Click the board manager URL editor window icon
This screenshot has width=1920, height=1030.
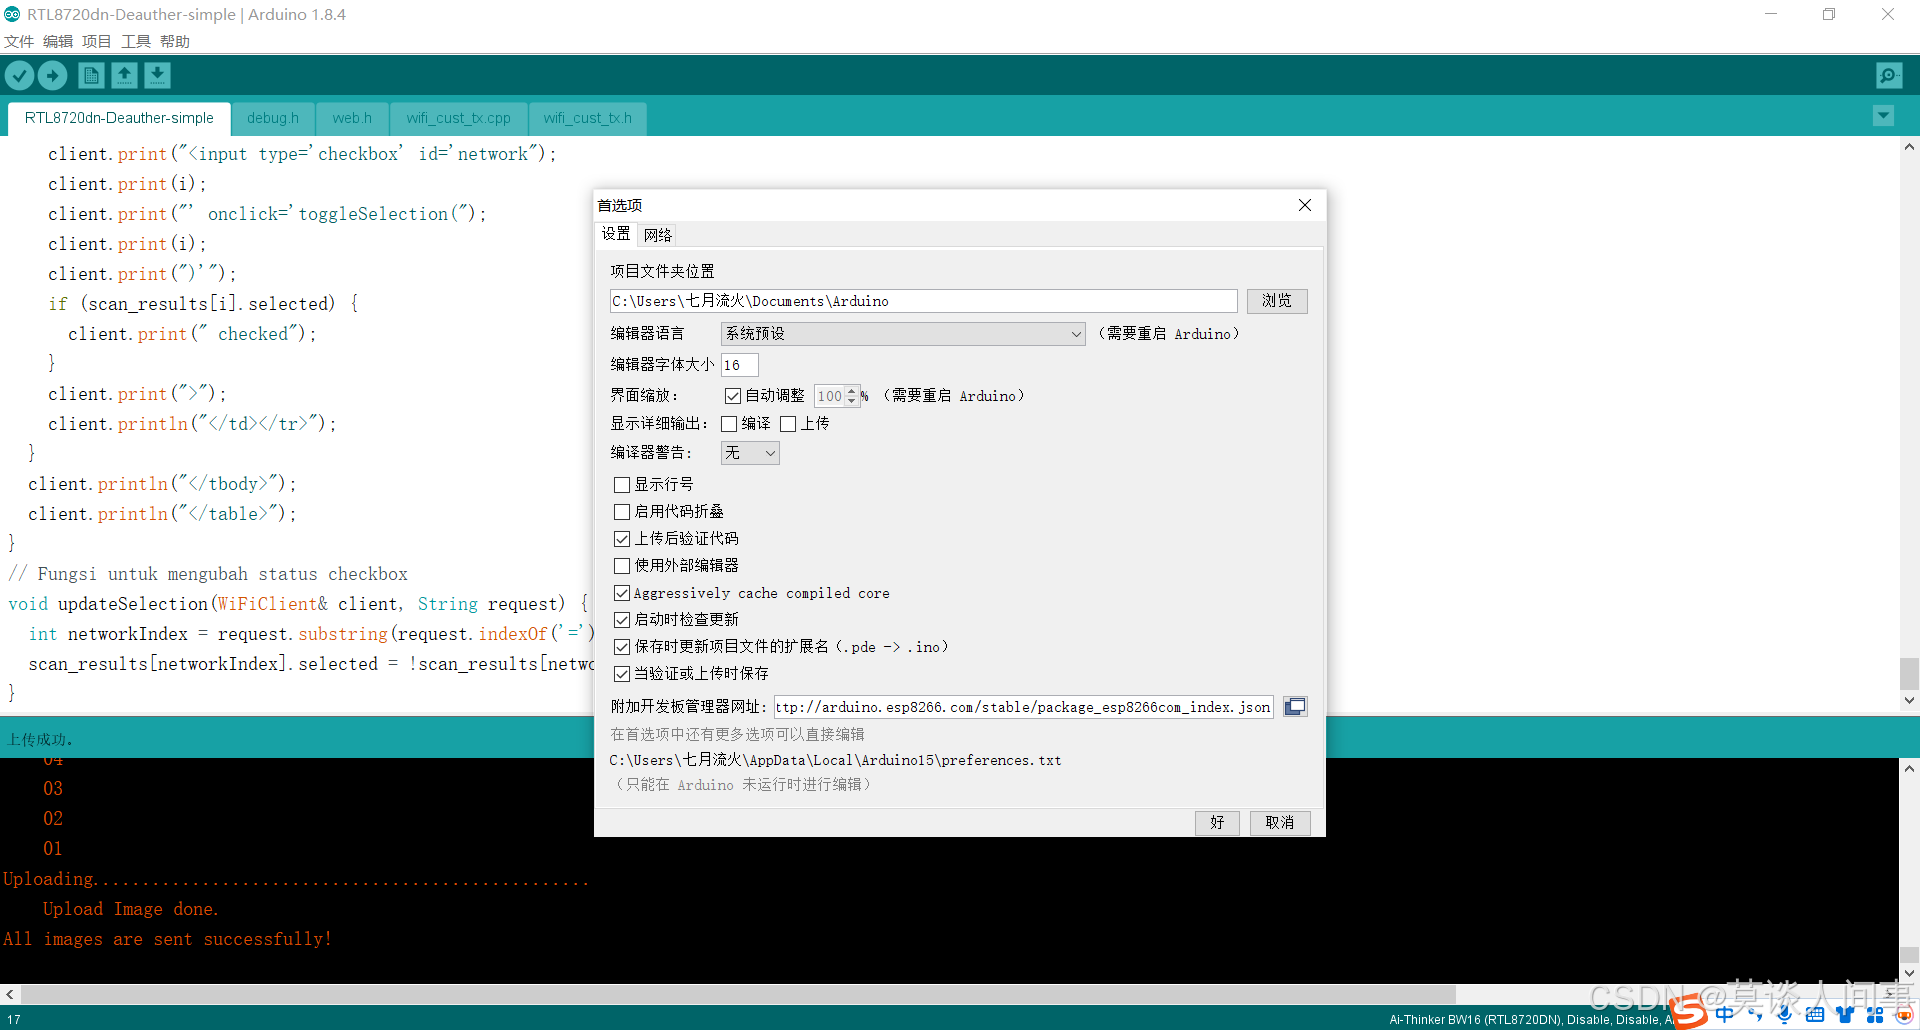(1295, 707)
